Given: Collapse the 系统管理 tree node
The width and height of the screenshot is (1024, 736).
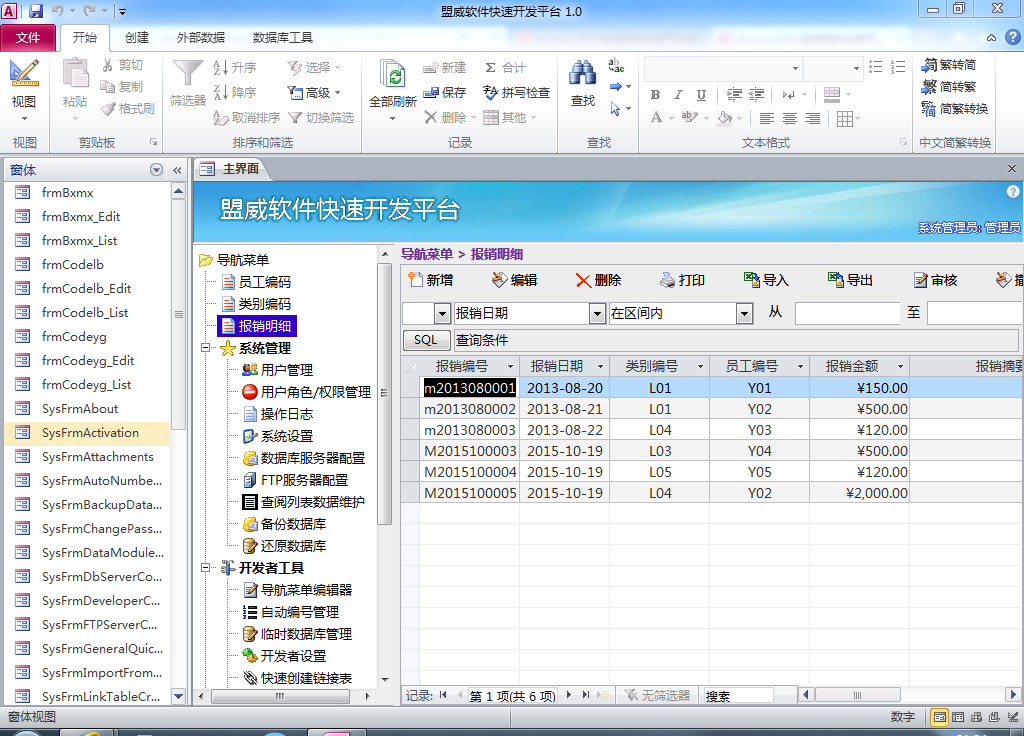Looking at the screenshot, I should pos(207,348).
